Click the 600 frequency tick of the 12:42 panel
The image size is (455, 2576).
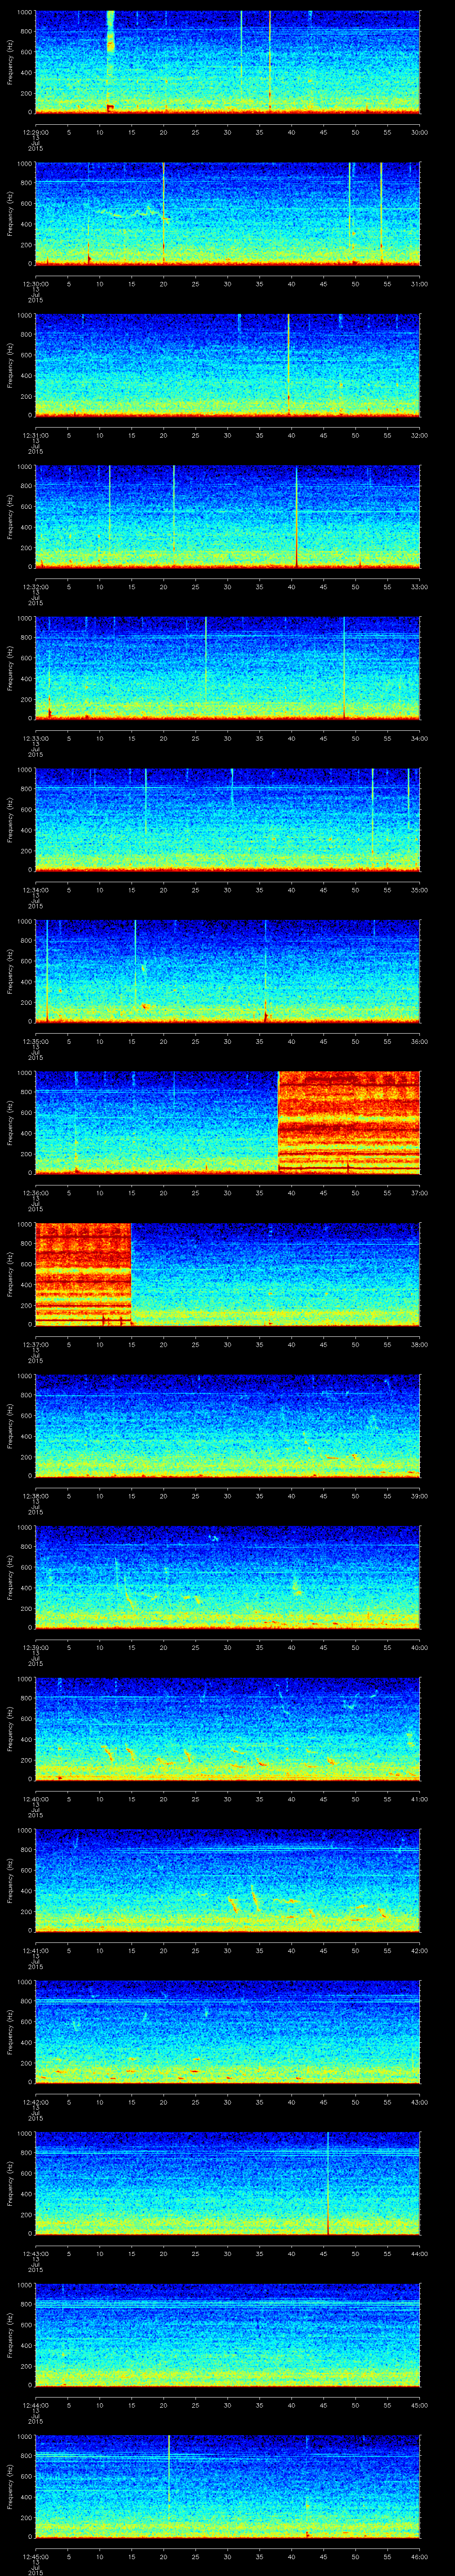[26, 2022]
